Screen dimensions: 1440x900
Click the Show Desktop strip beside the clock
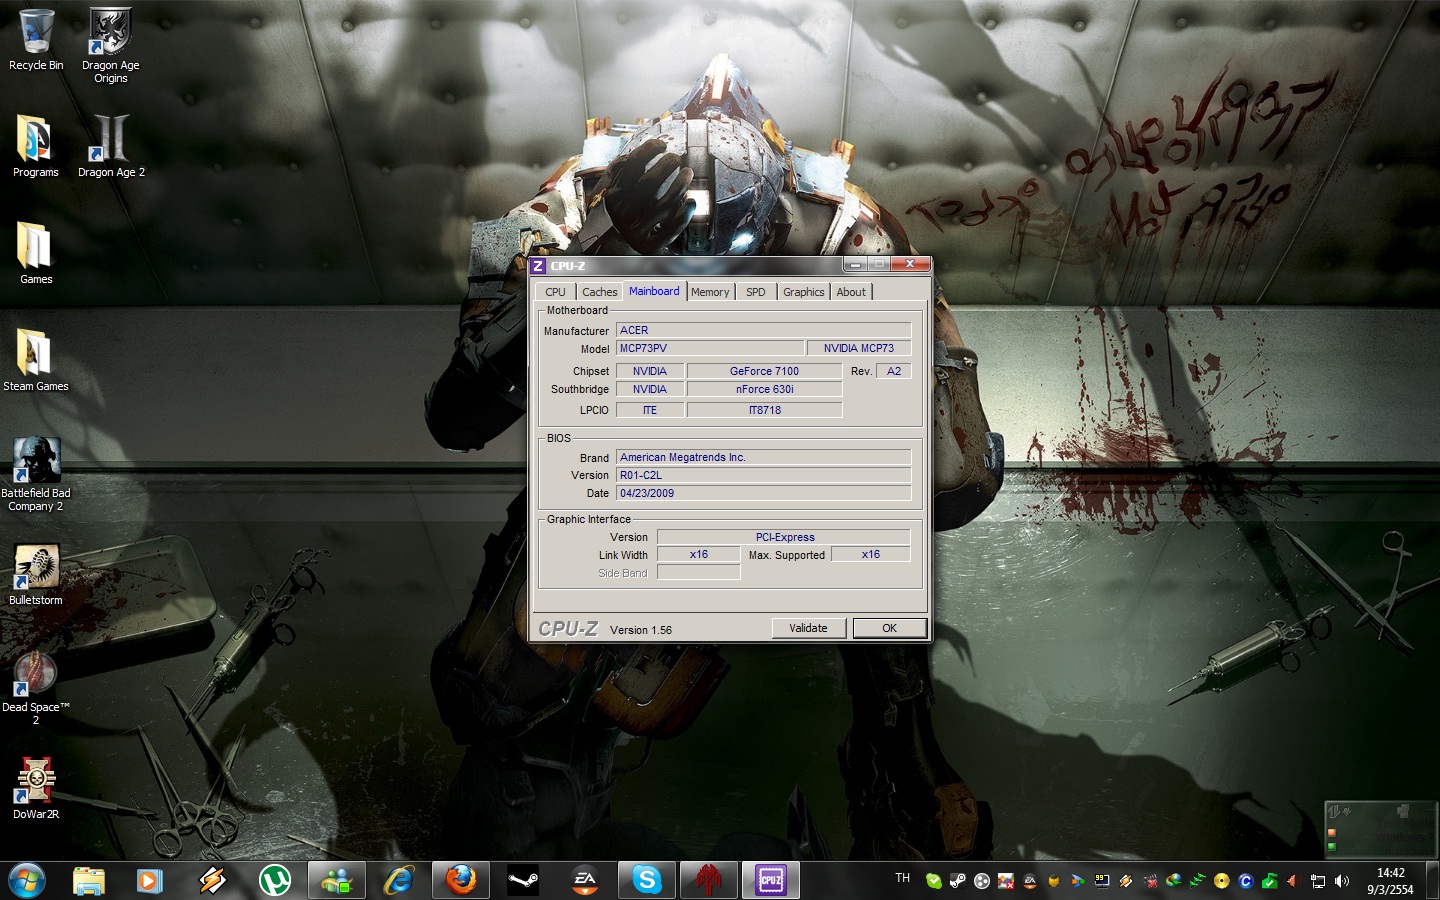[x=1432, y=880]
